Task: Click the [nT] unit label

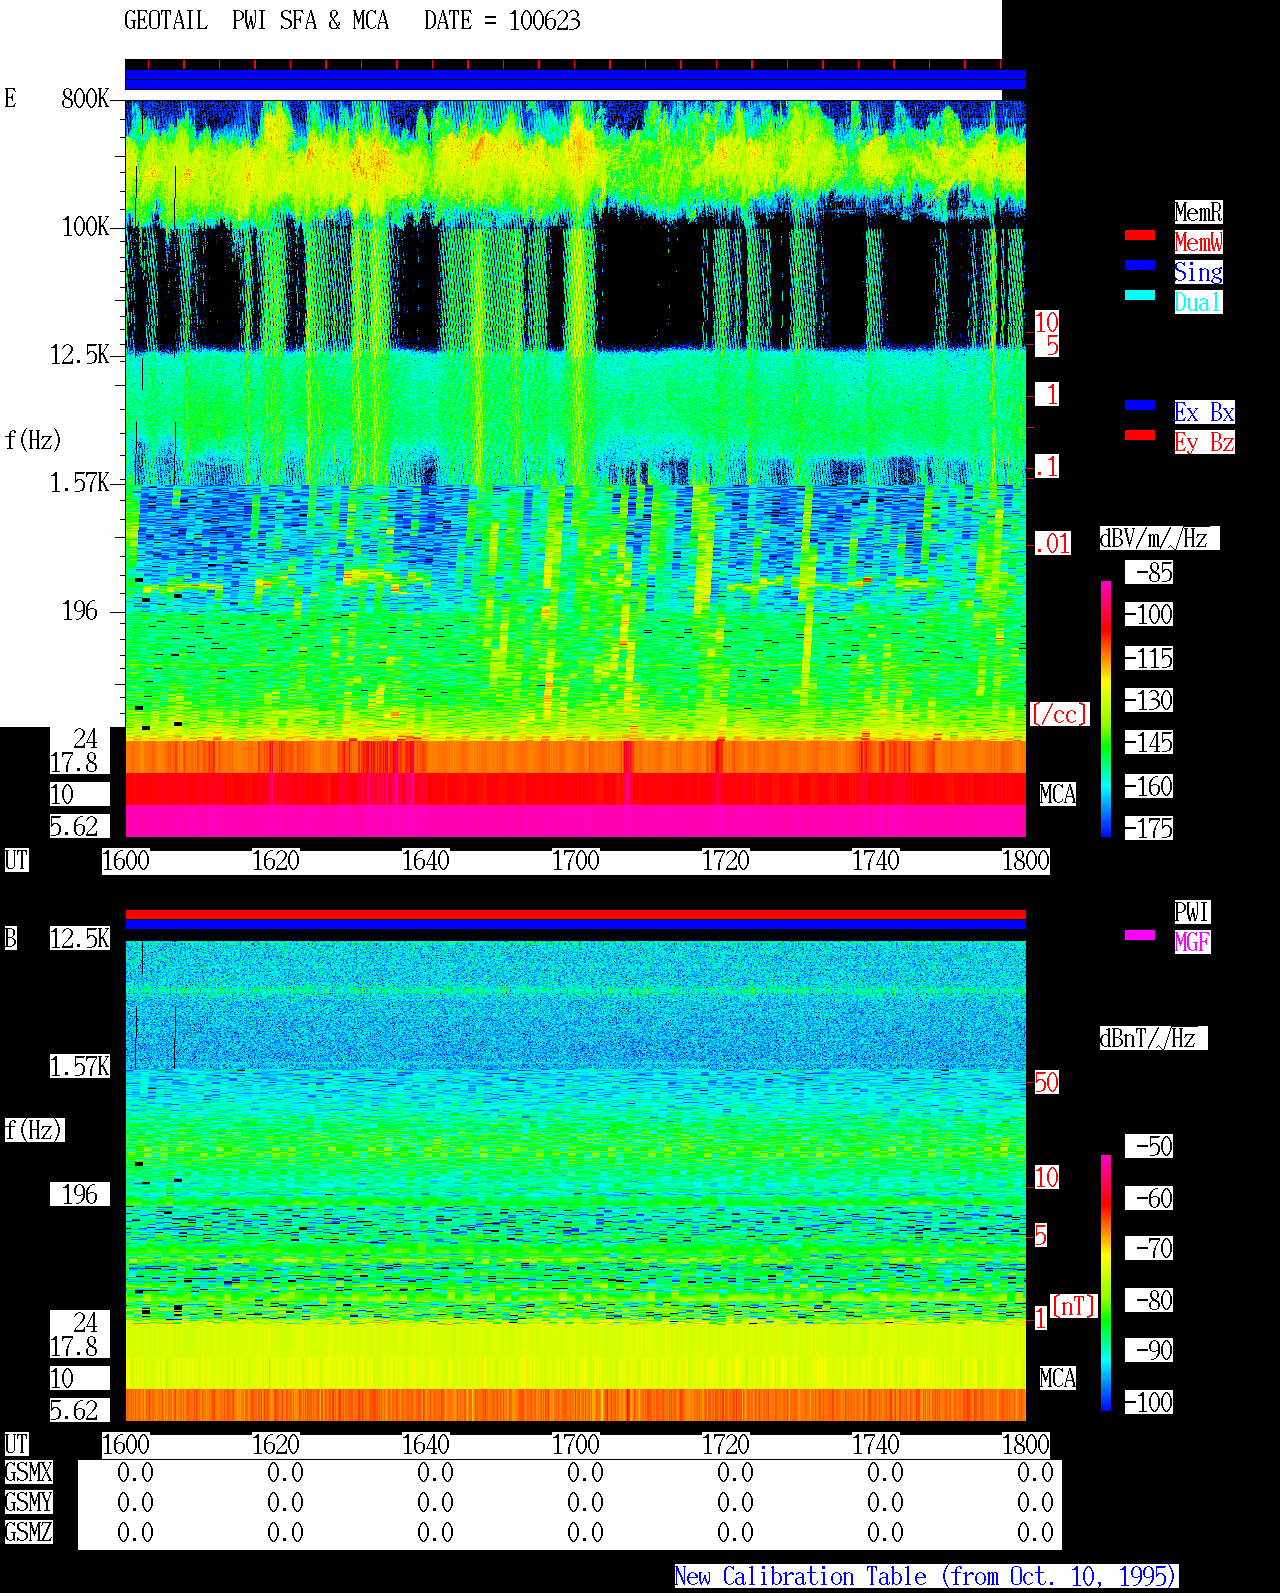Action: point(1074,1306)
